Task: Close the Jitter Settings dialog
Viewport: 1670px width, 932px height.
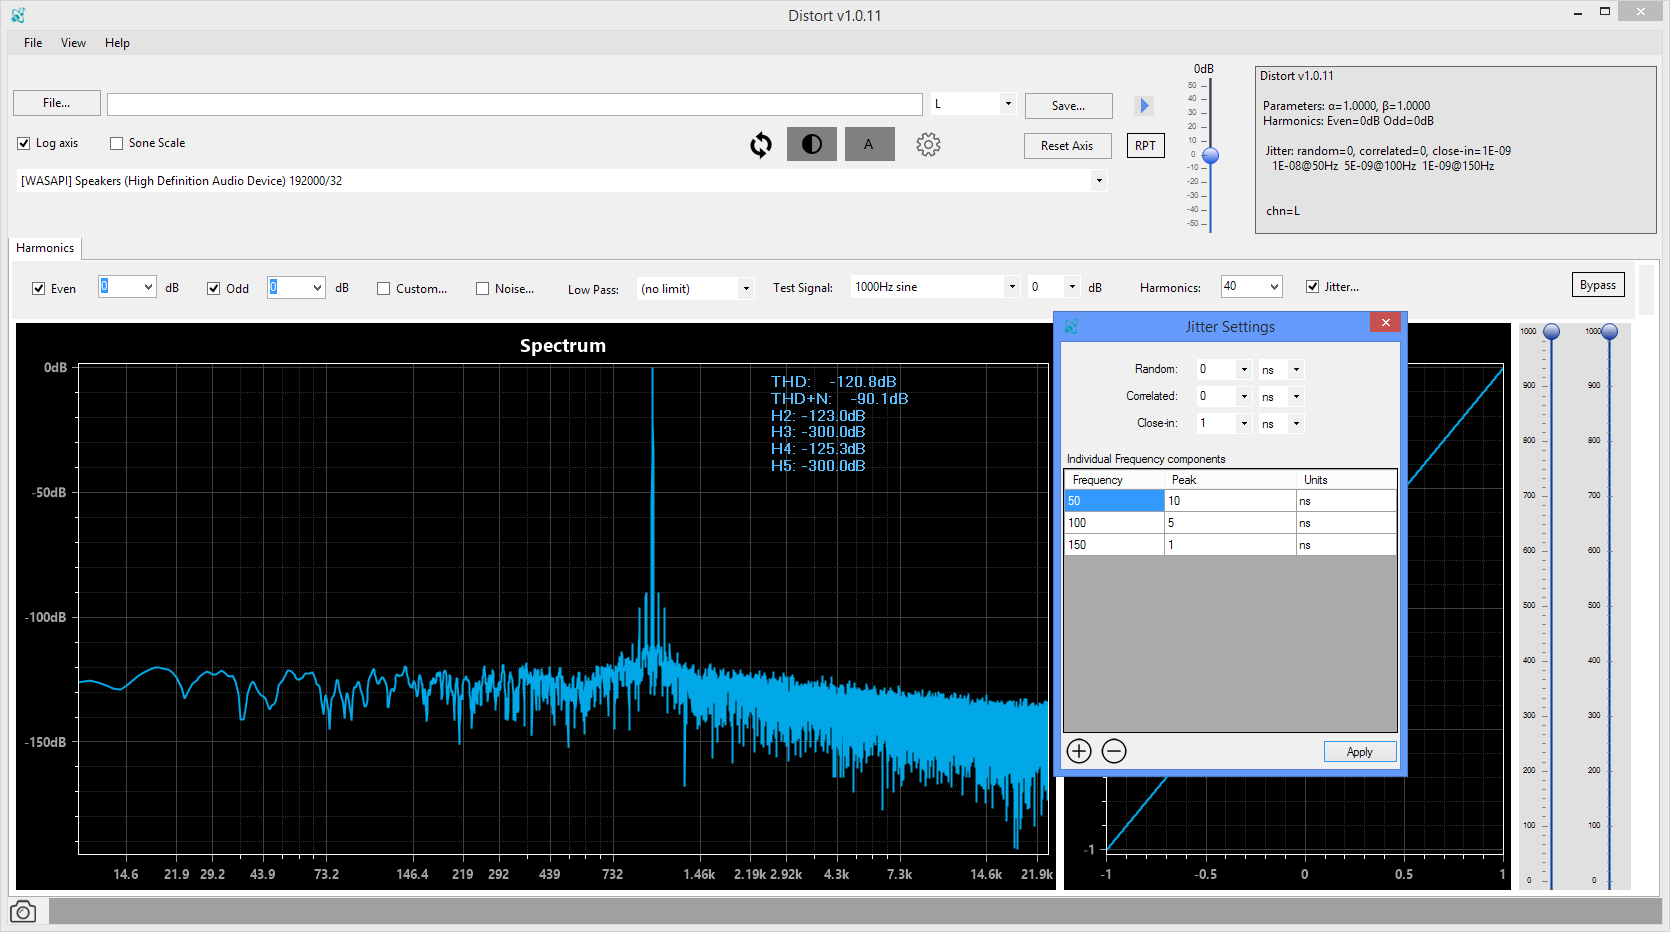Action: click(x=1385, y=323)
